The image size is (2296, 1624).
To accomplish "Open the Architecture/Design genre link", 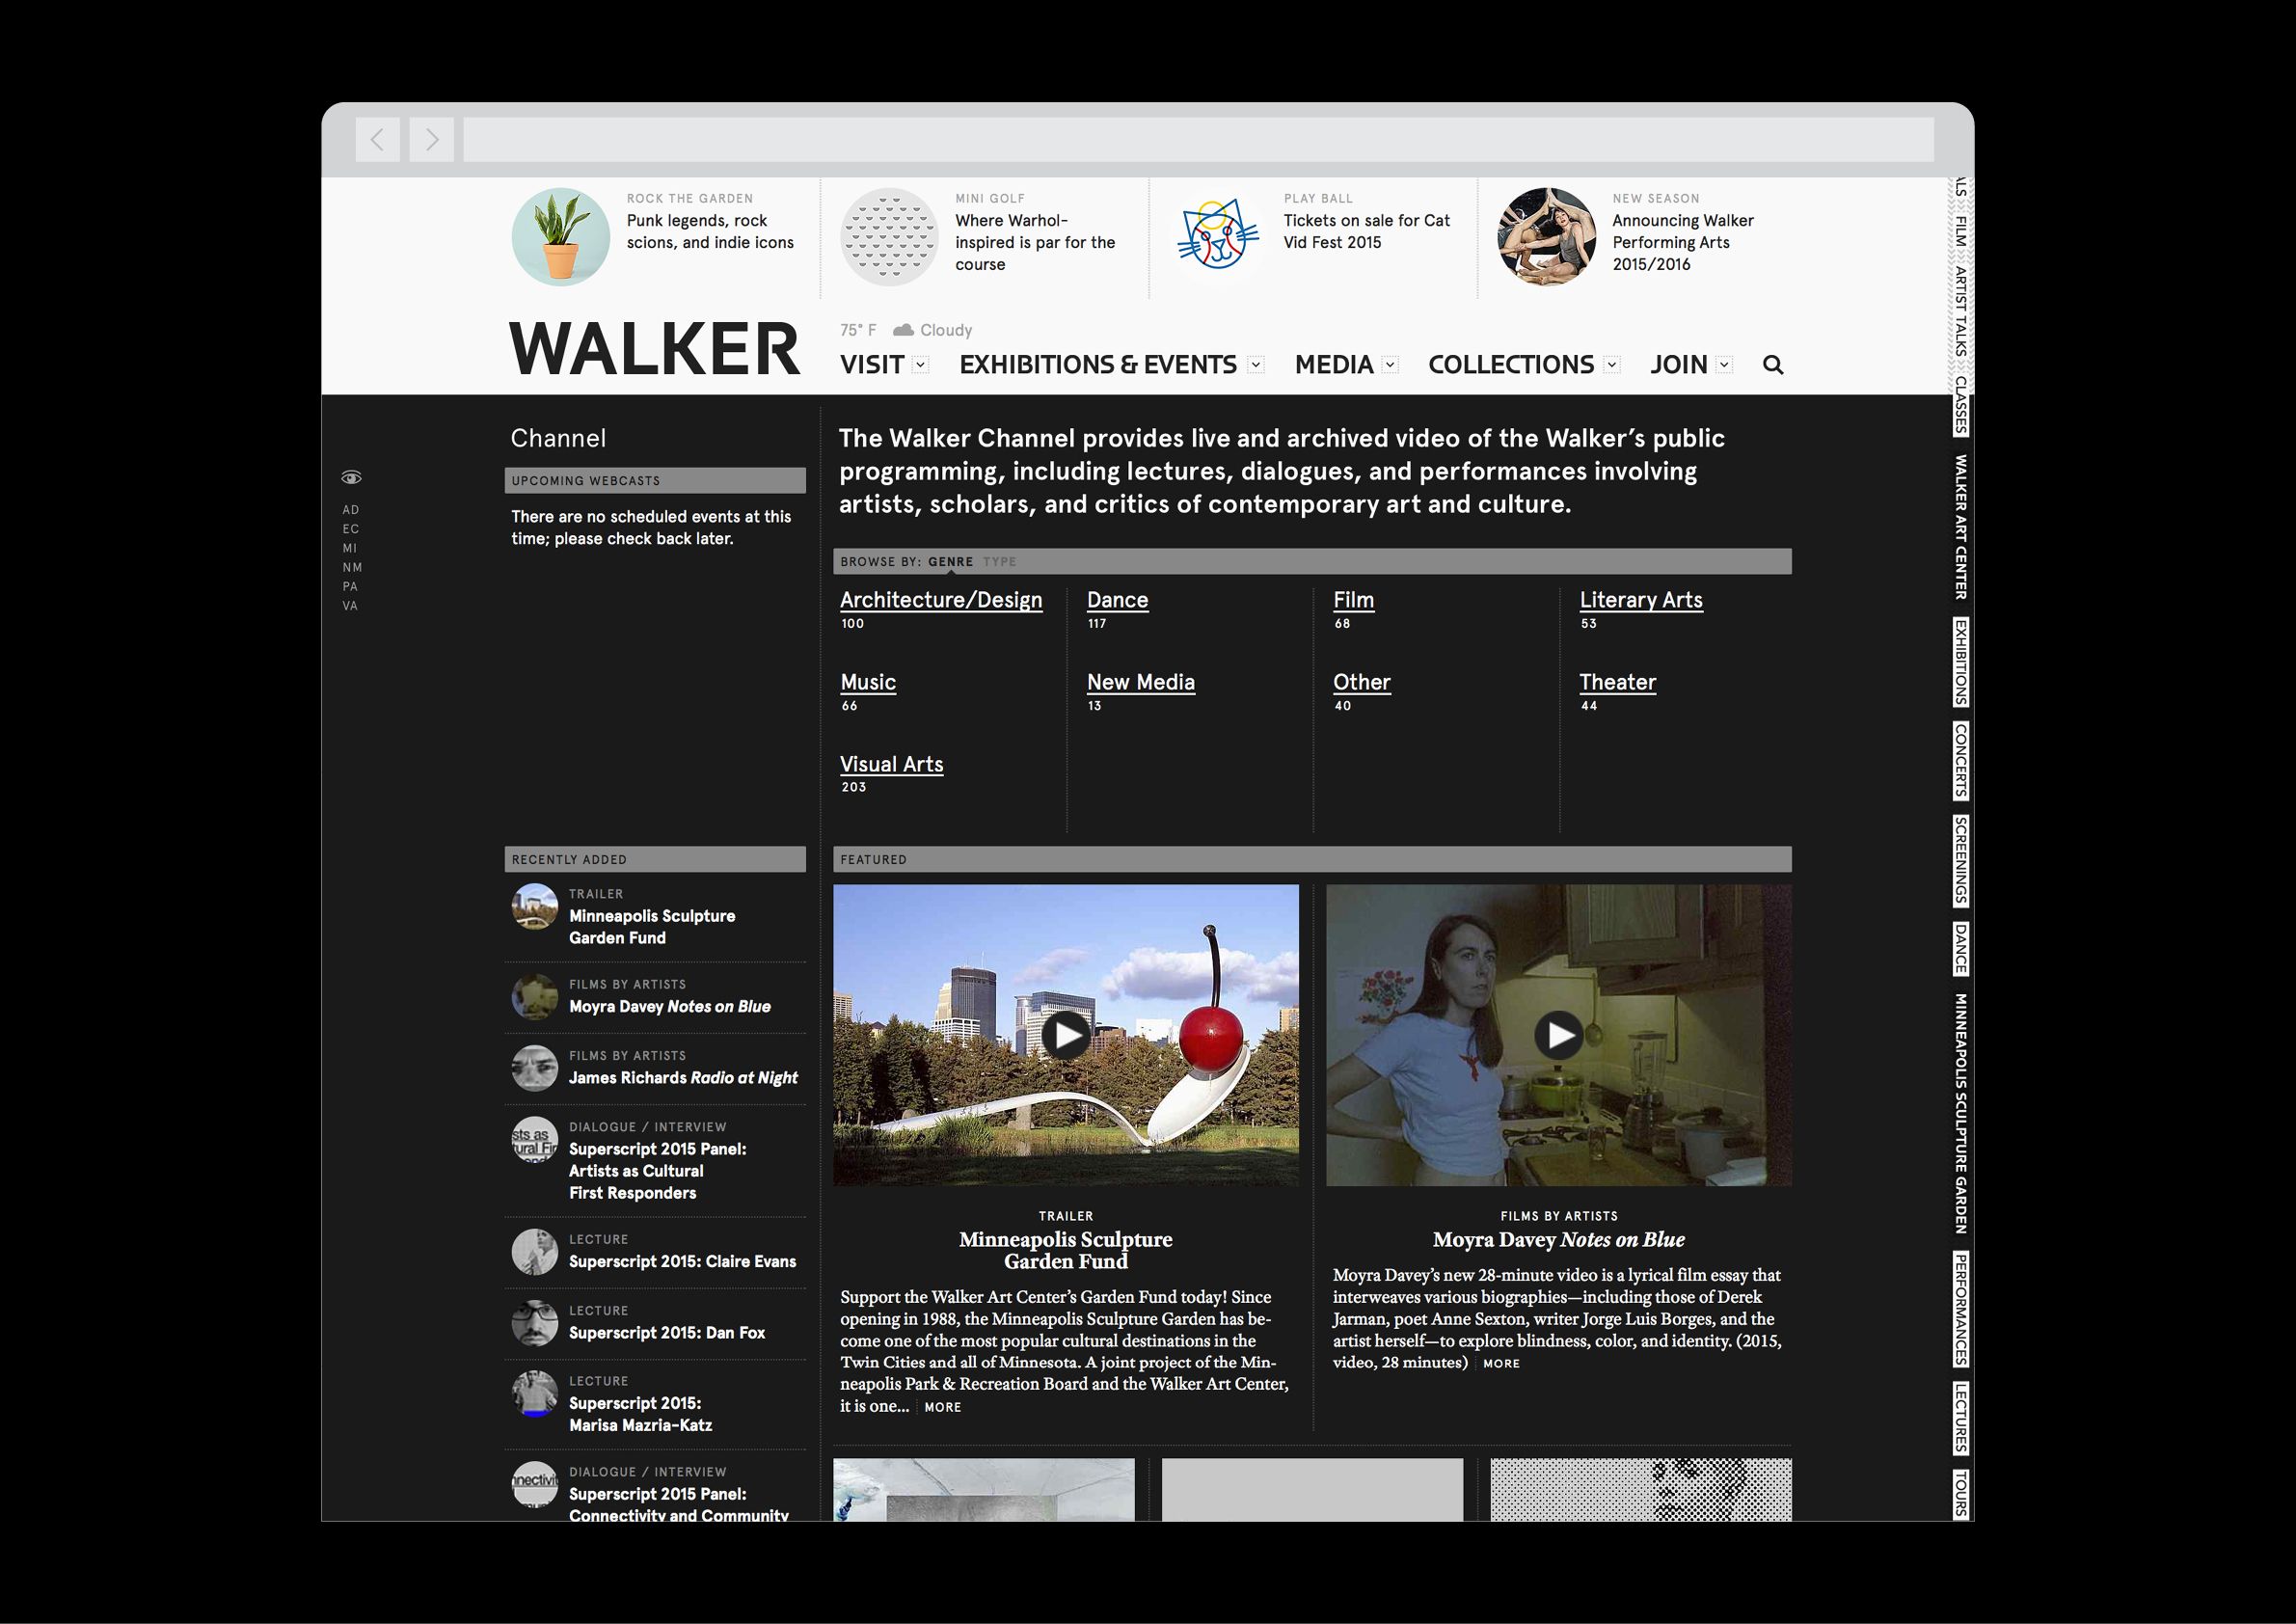I will (x=941, y=600).
